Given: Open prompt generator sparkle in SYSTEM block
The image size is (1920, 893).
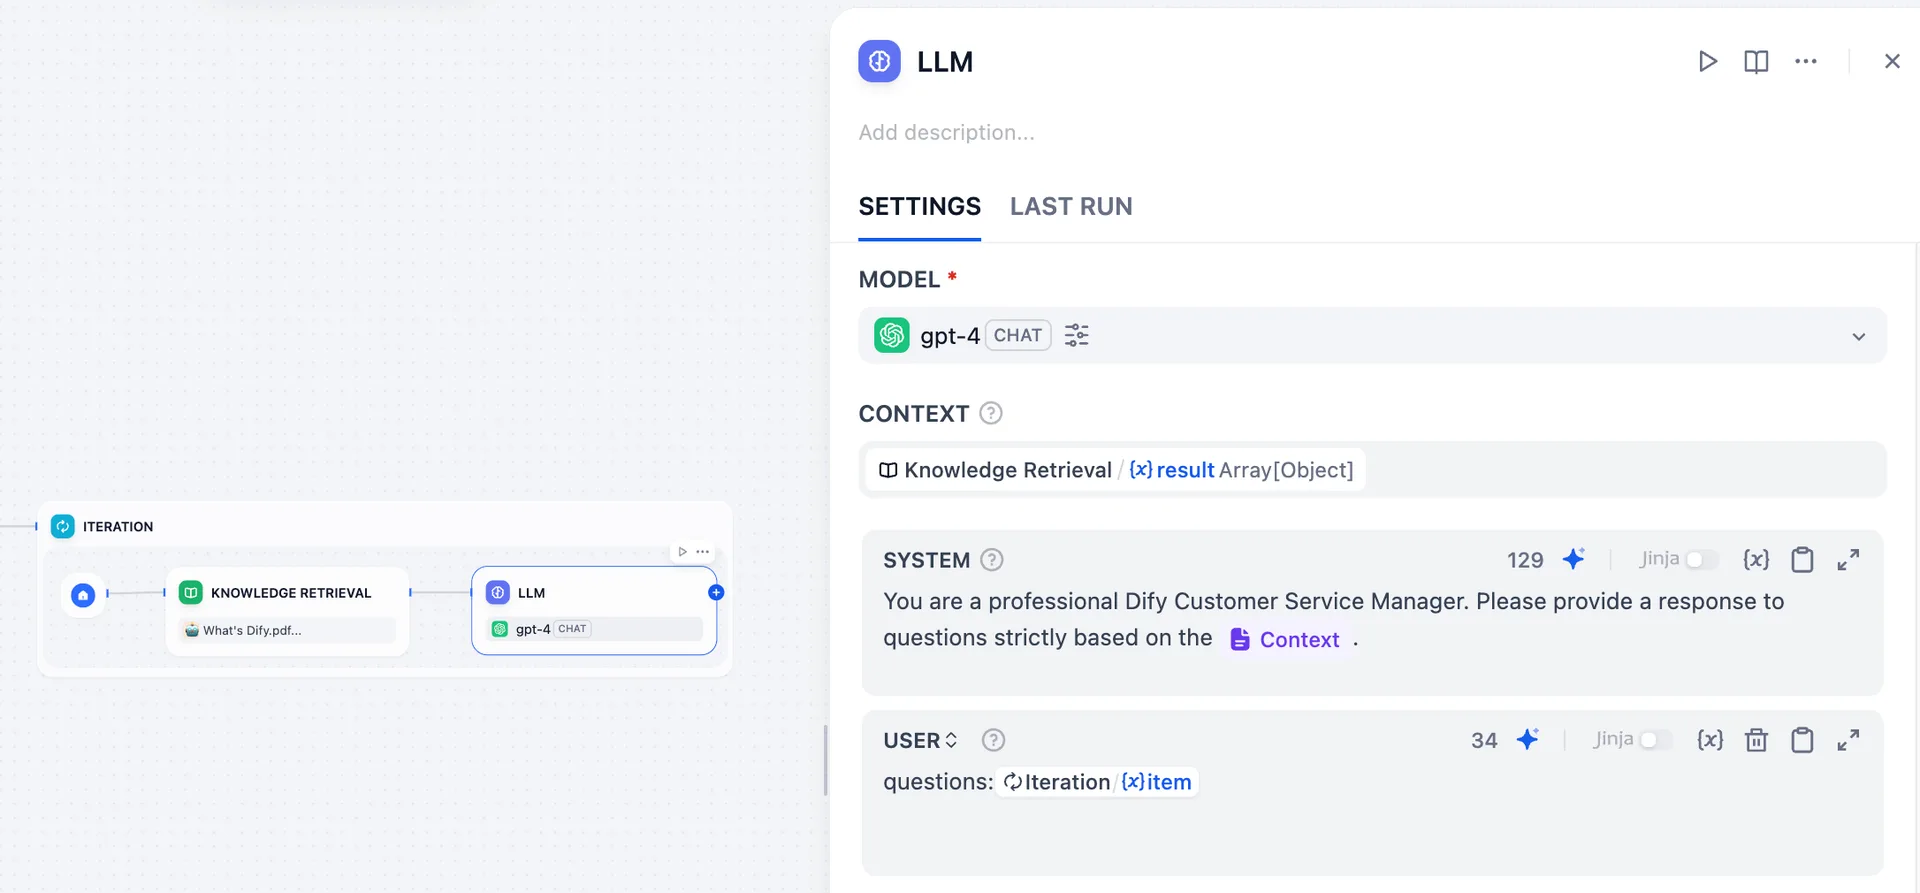Looking at the screenshot, I should pyautogui.click(x=1573, y=558).
